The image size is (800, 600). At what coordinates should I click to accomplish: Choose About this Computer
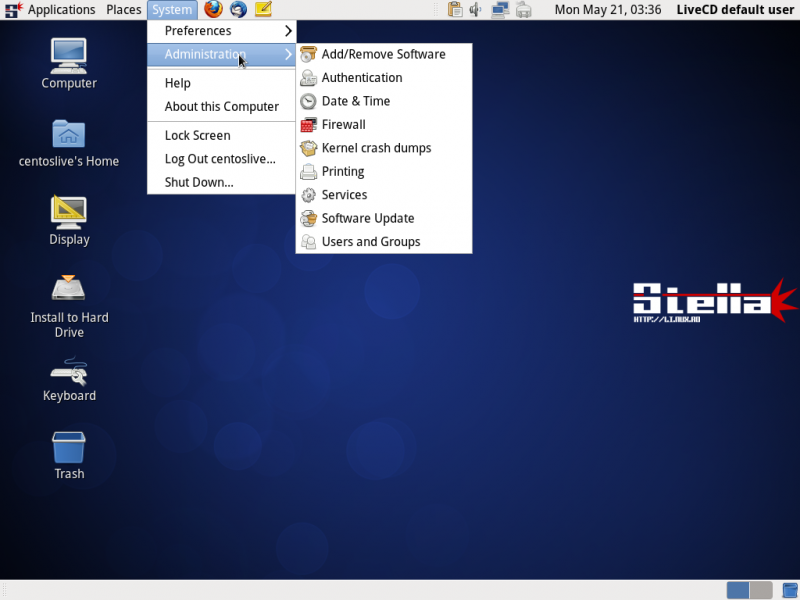[x=221, y=106]
